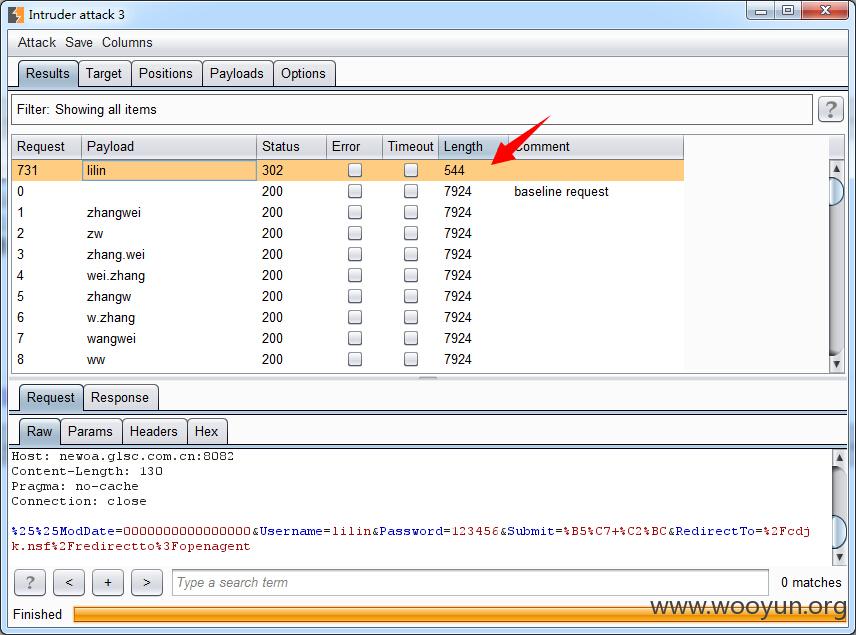856x635 pixels.
Task: Click request viewer scroll down arrow
Action: pyautogui.click(x=839, y=557)
